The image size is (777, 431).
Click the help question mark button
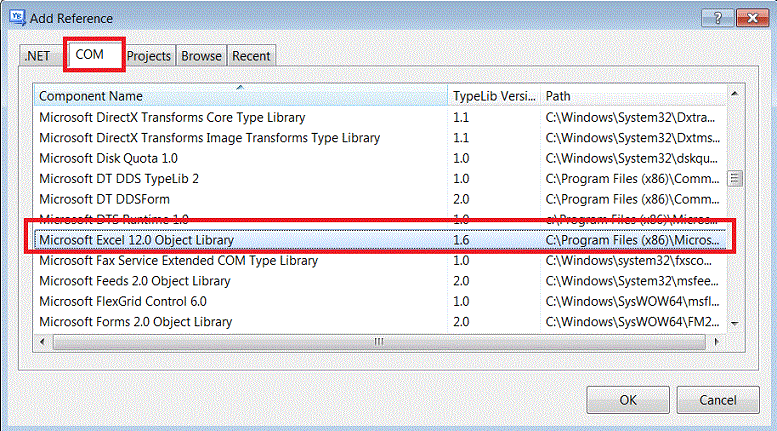click(718, 18)
